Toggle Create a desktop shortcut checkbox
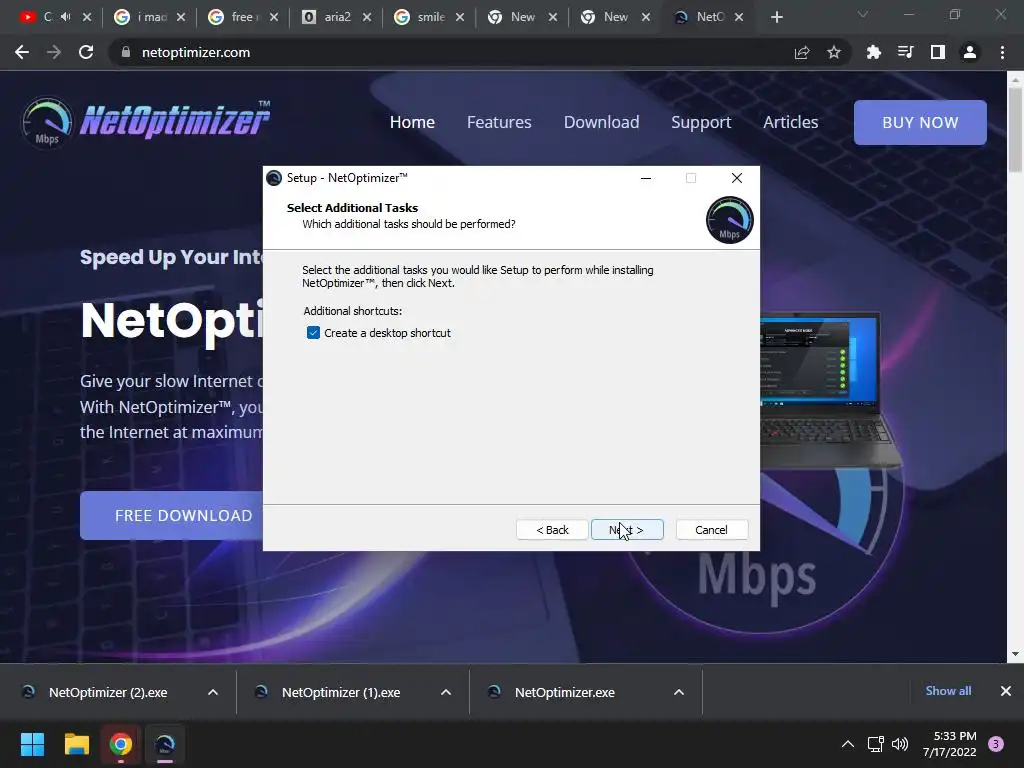Viewport: 1024px width, 768px height. tap(313, 333)
